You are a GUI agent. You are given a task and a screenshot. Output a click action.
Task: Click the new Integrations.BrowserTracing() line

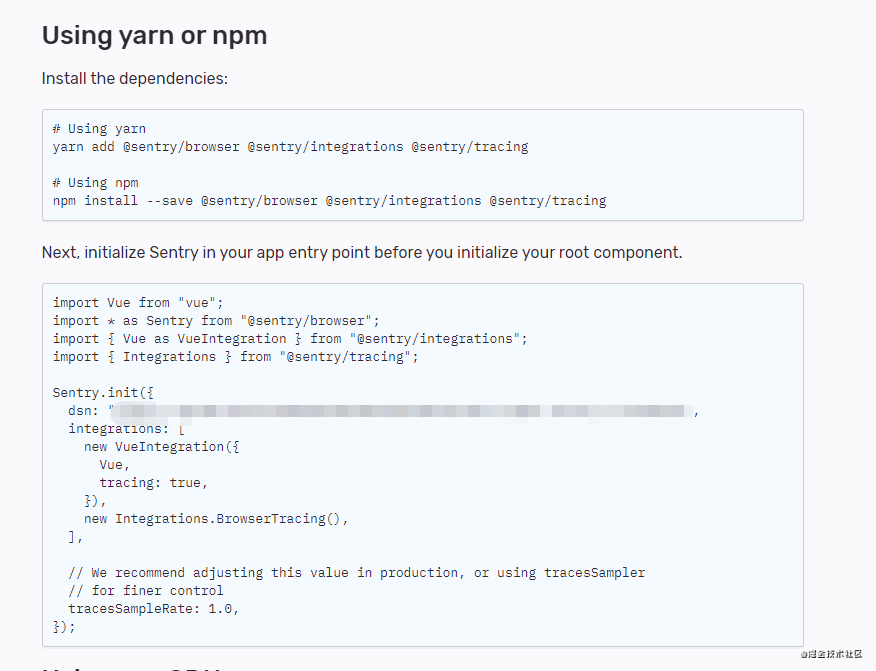pyautogui.click(x=216, y=518)
